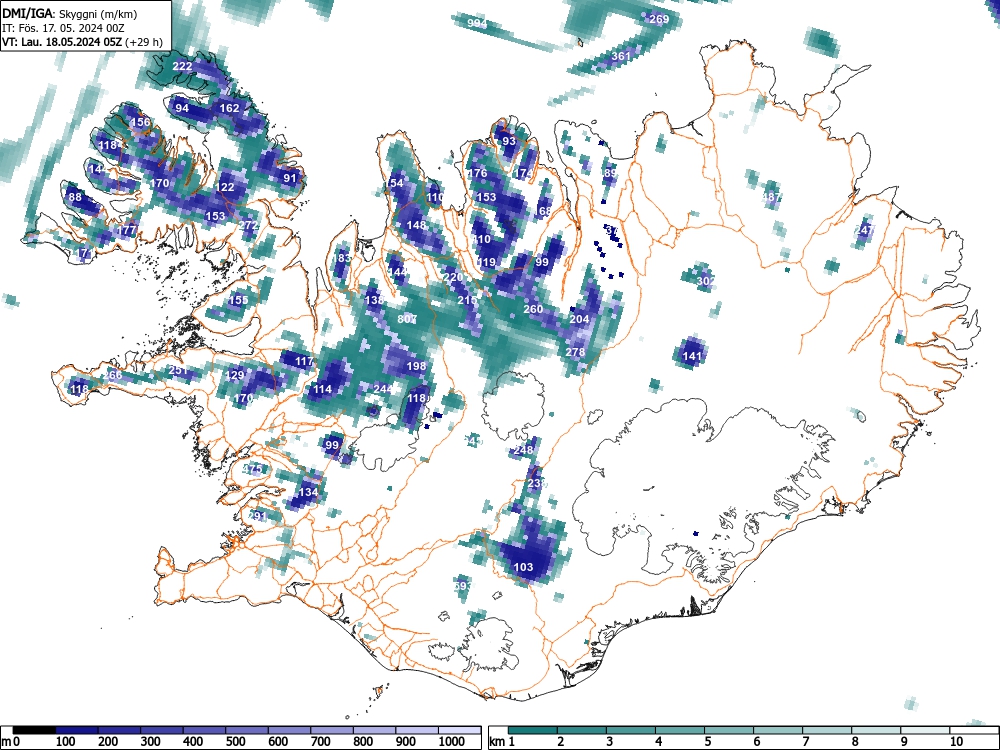Click visibility value 302 on the map
The width and height of the screenshot is (1000, 750).
click(x=705, y=281)
